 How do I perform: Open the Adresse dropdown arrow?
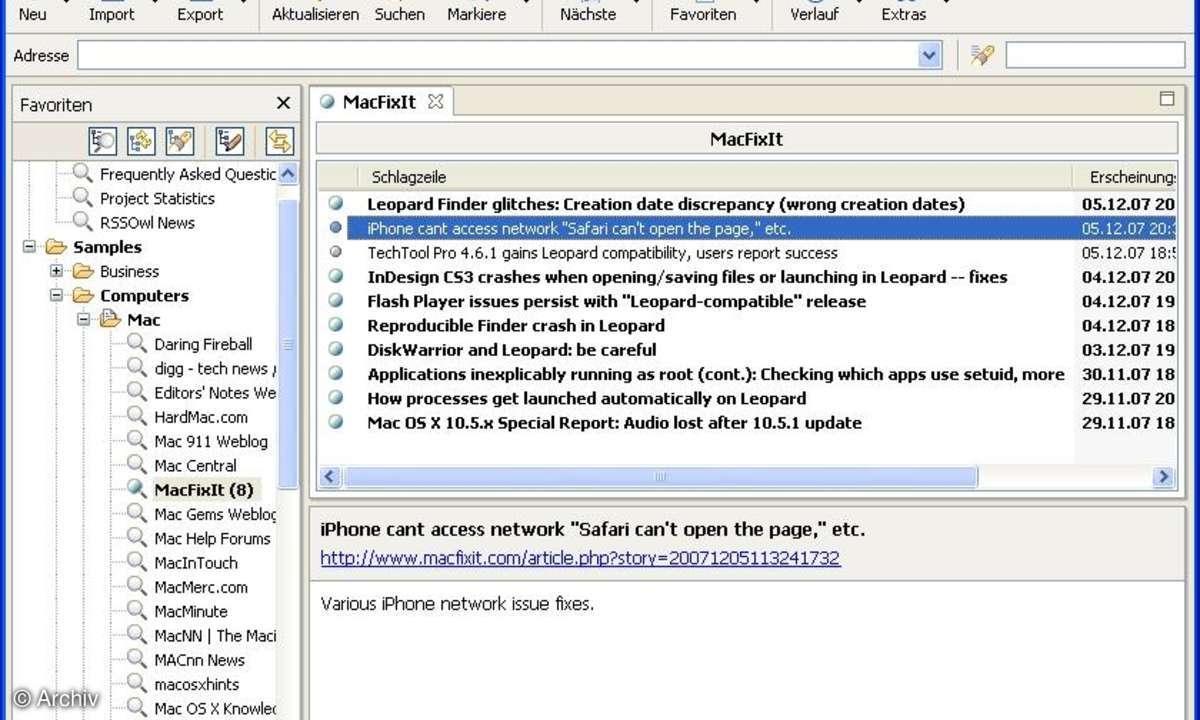(x=930, y=55)
